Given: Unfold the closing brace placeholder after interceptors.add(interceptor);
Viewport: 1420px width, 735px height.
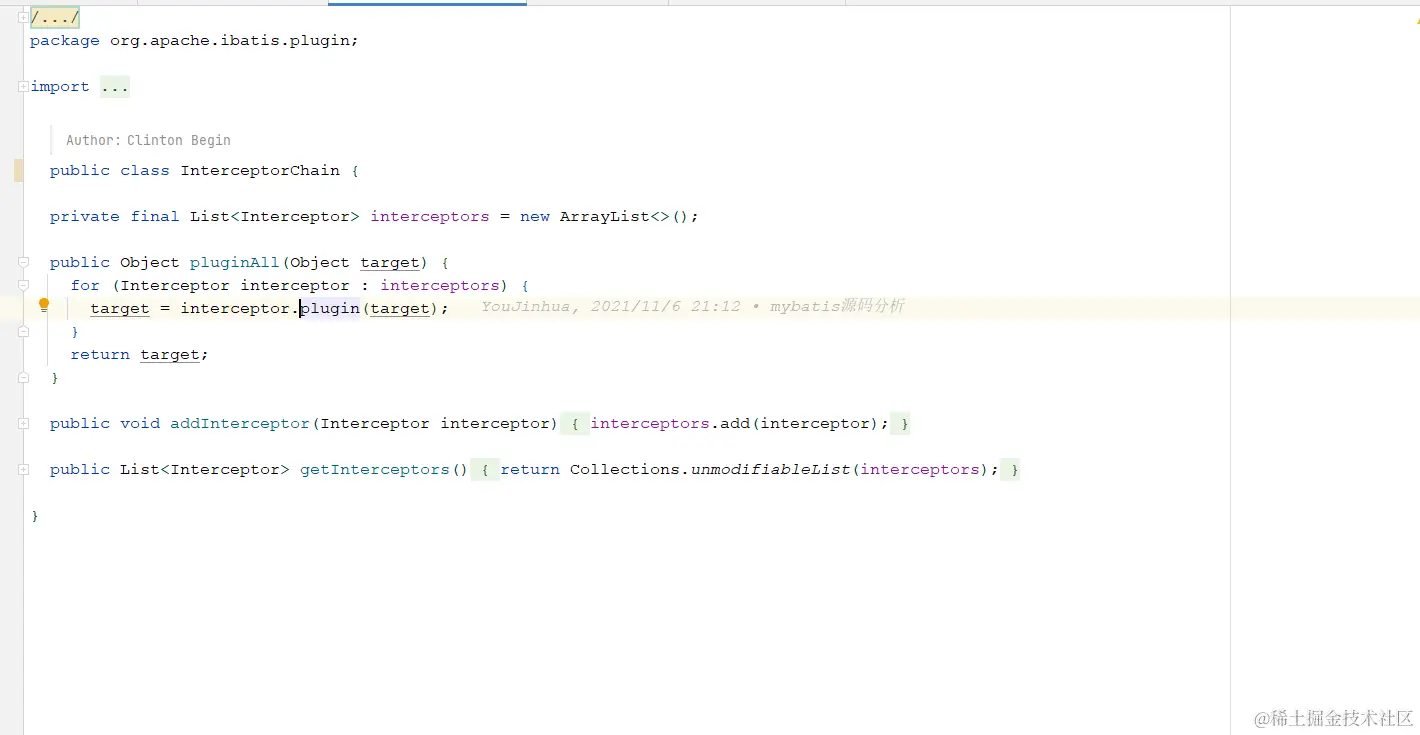Looking at the screenshot, I should [902, 424].
